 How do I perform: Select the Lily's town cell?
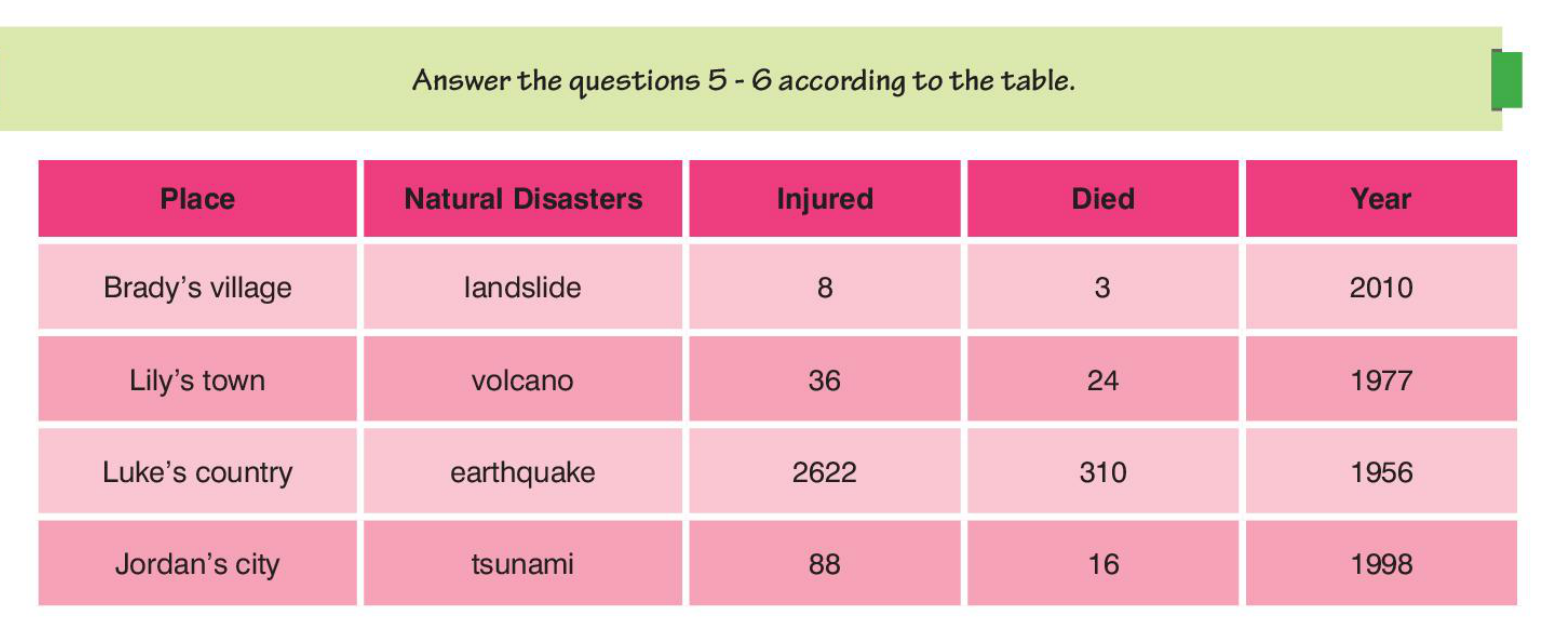pyautogui.click(x=197, y=380)
